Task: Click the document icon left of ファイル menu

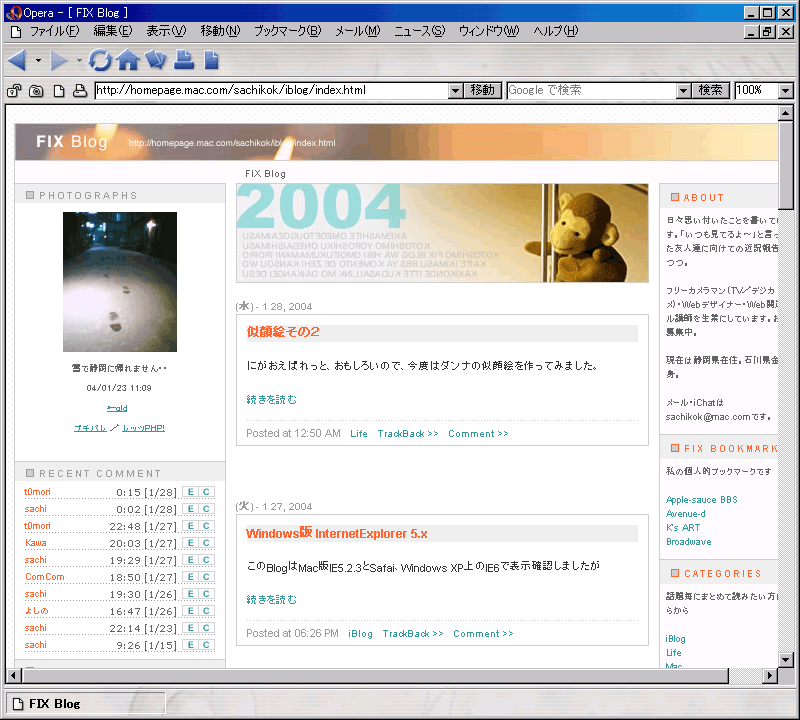Action: point(16,32)
